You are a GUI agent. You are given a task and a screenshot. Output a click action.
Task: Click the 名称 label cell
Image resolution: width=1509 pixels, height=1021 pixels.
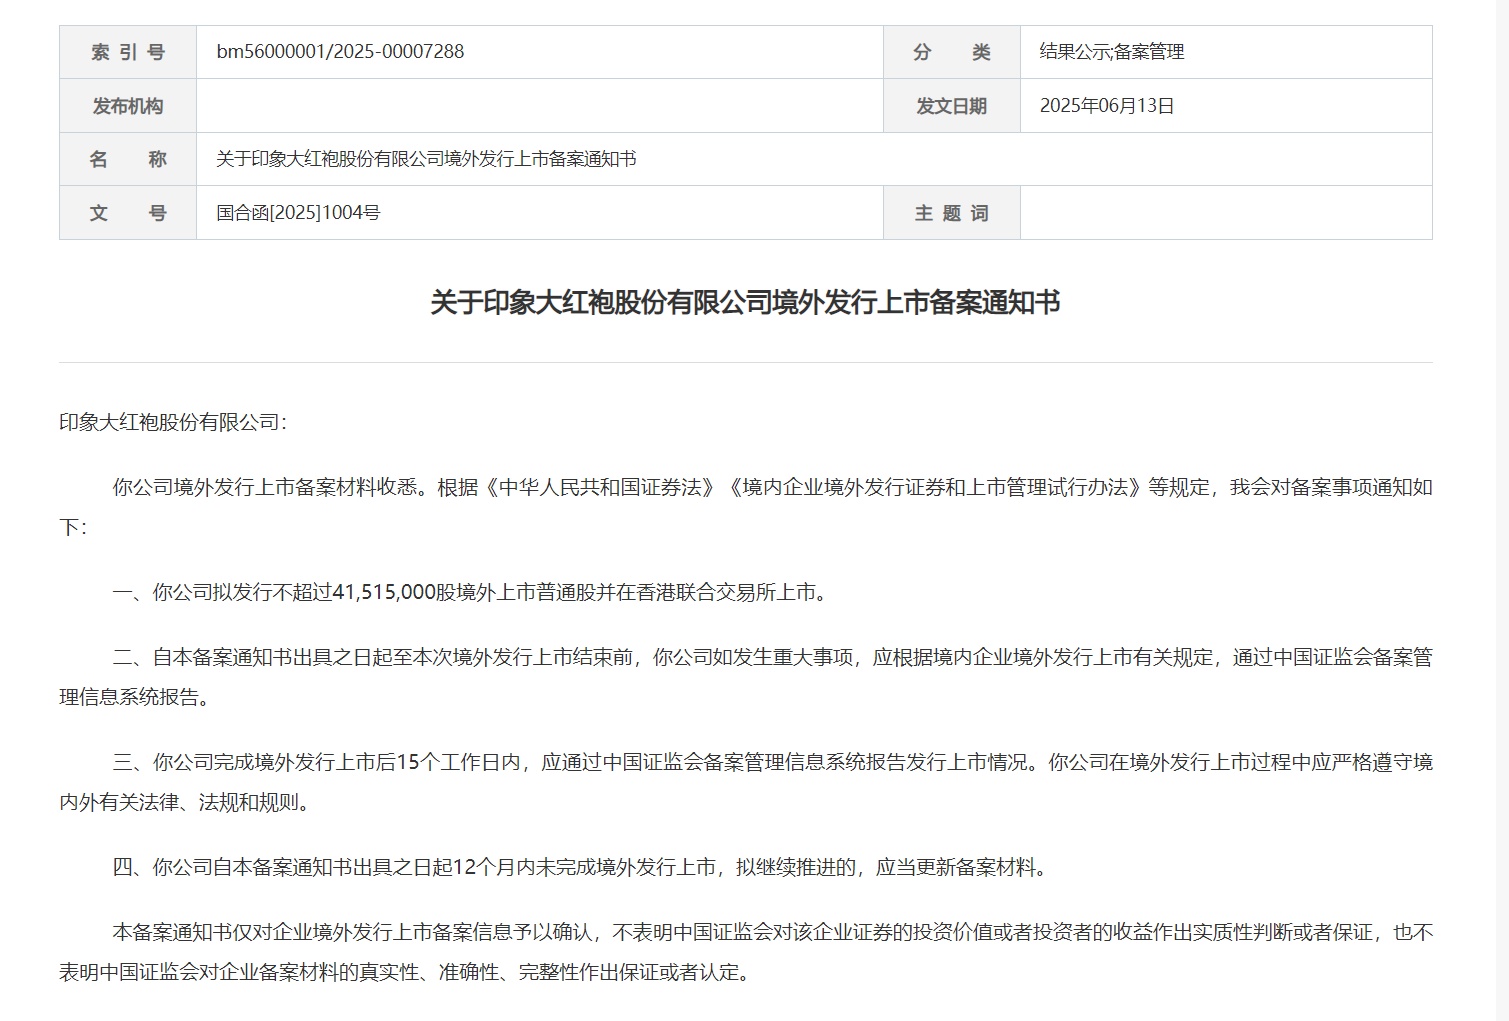pyautogui.click(x=128, y=159)
